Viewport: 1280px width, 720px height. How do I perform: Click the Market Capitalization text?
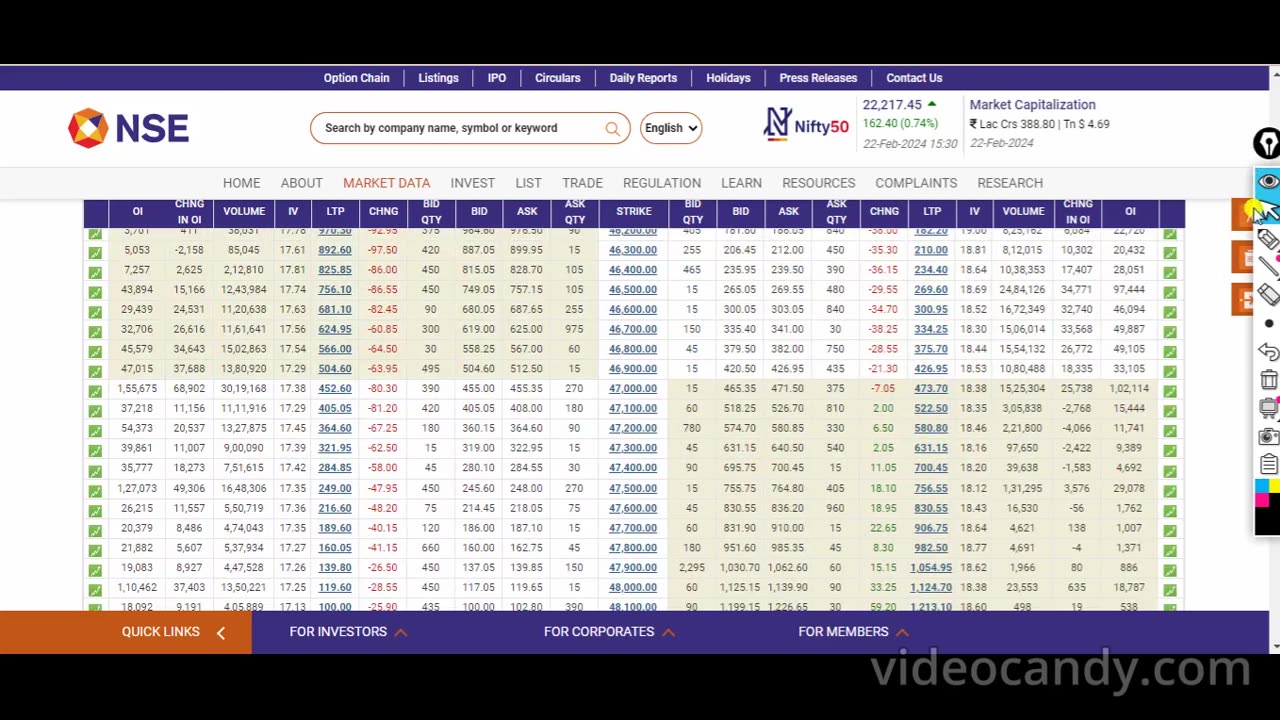1032,105
